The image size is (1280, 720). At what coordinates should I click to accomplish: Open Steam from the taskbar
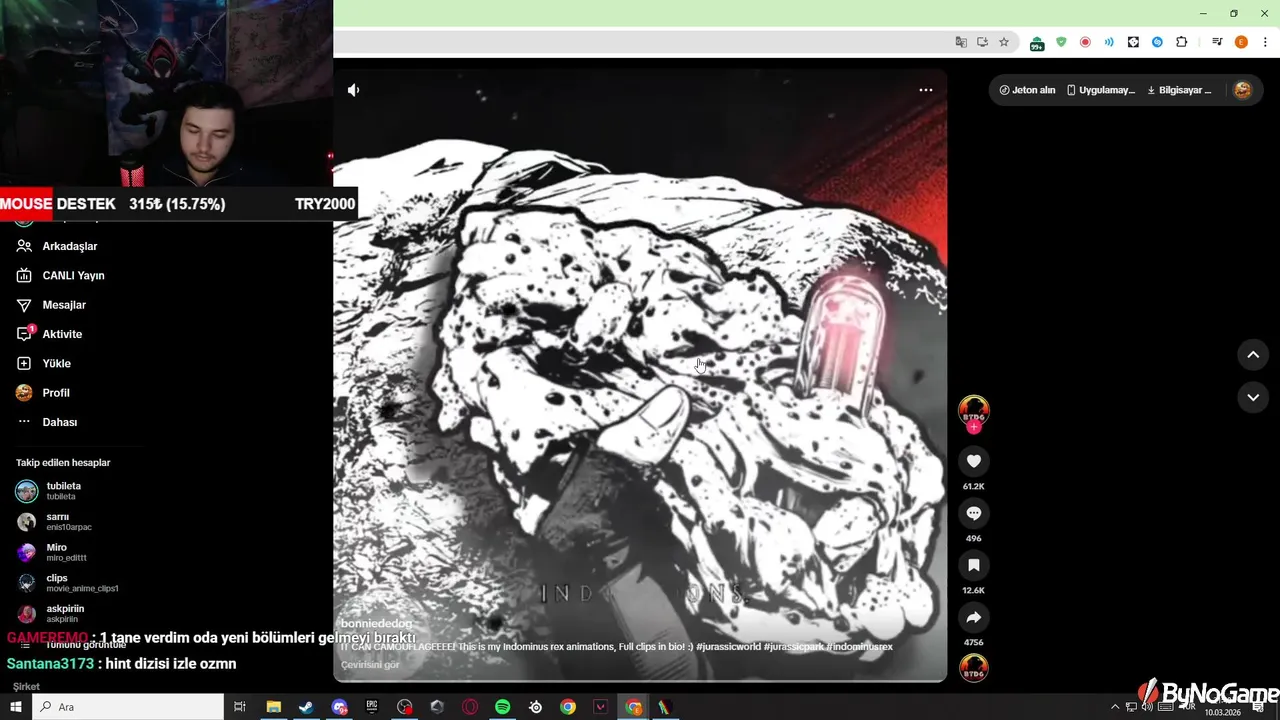pos(306,707)
